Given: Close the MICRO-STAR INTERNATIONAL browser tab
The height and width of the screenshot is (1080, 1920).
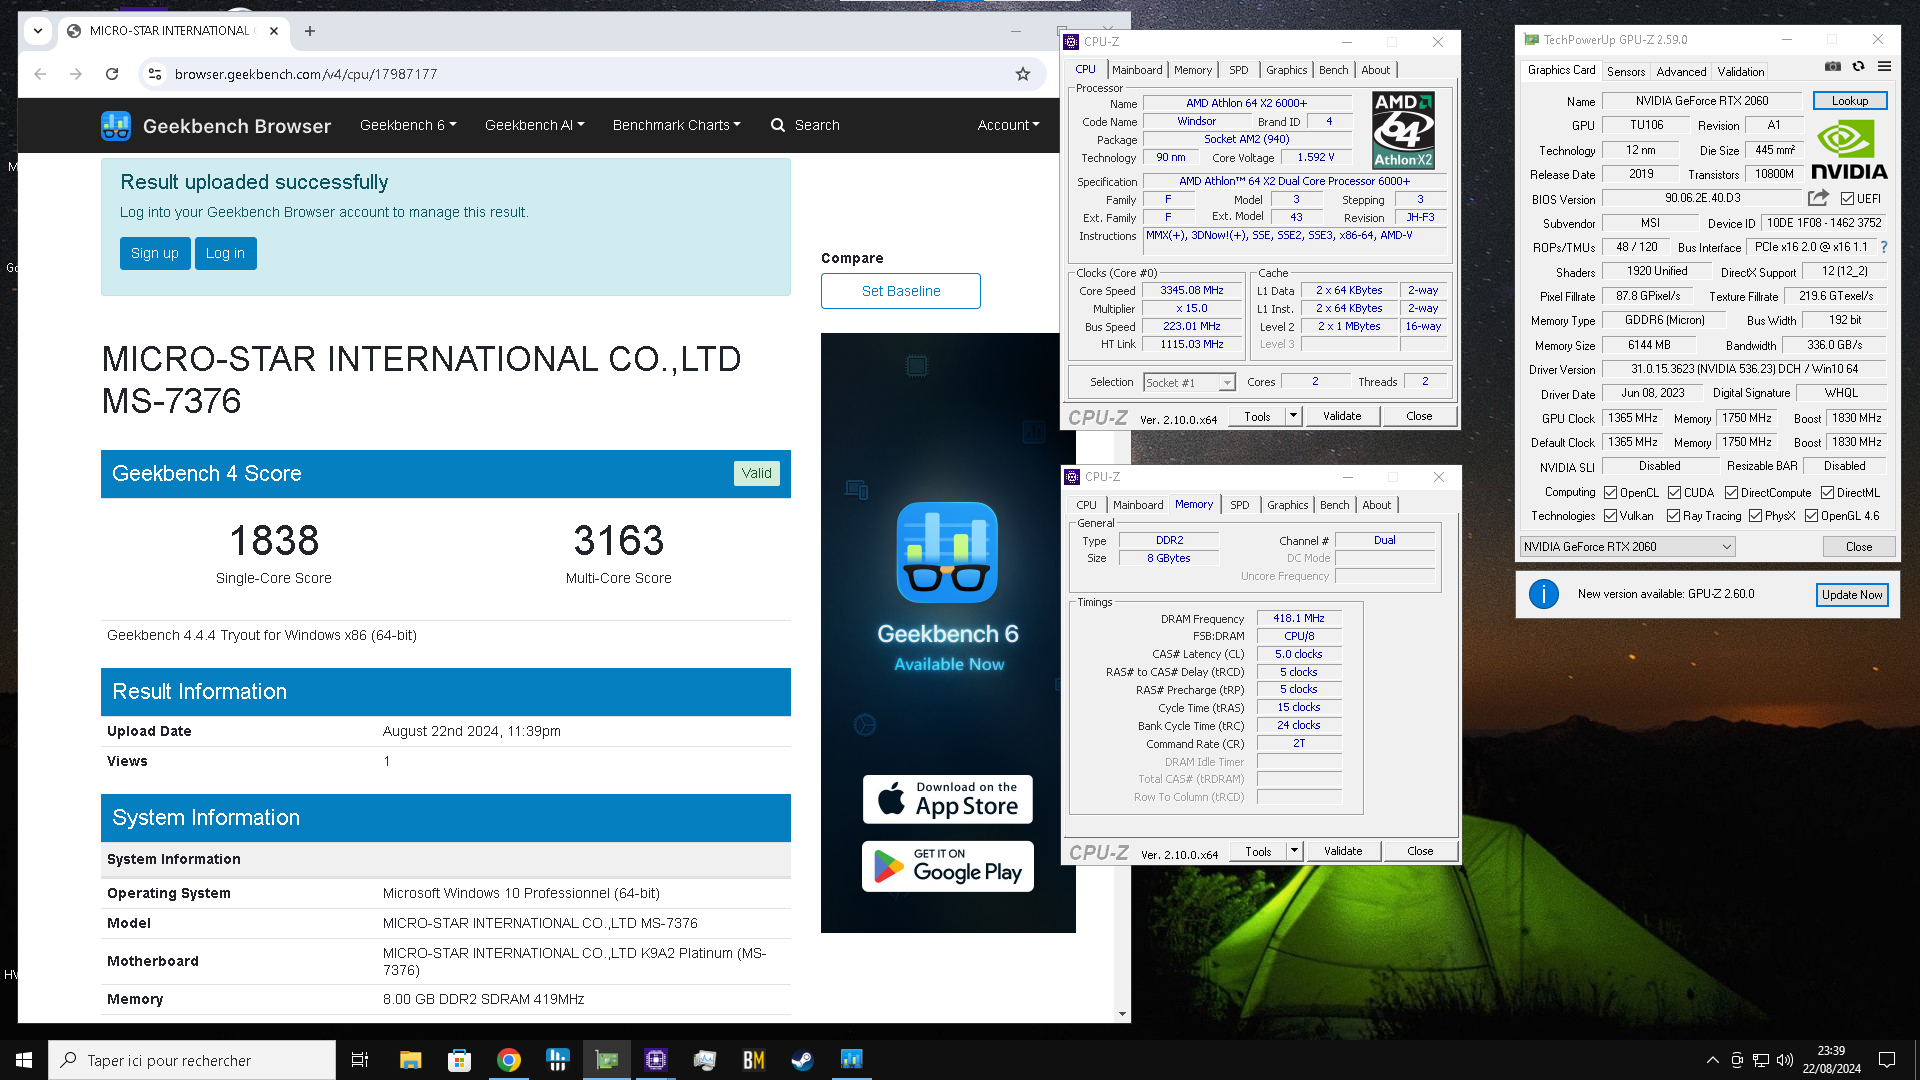Looking at the screenshot, I should (x=274, y=31).
